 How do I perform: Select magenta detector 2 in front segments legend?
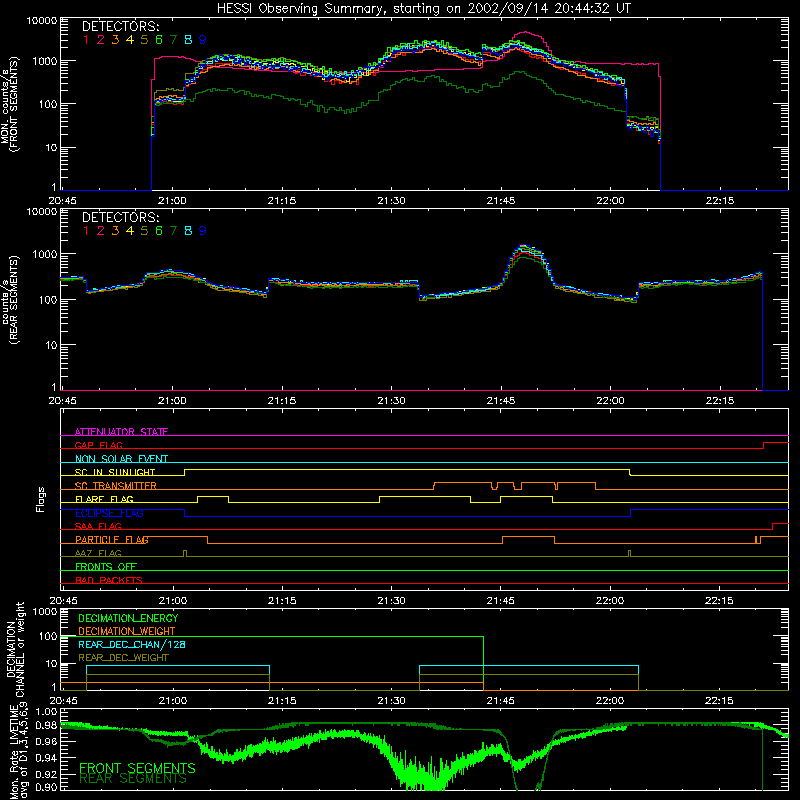101,40
